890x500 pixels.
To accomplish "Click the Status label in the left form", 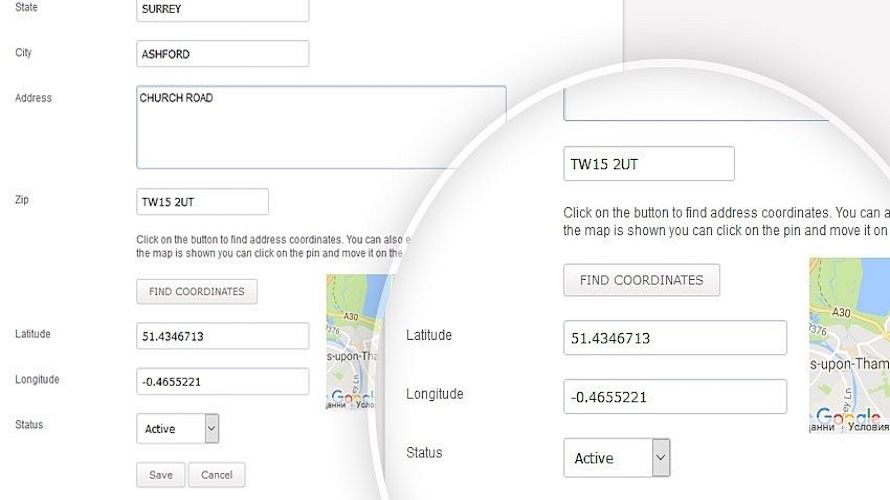I will tap(29, 425).
